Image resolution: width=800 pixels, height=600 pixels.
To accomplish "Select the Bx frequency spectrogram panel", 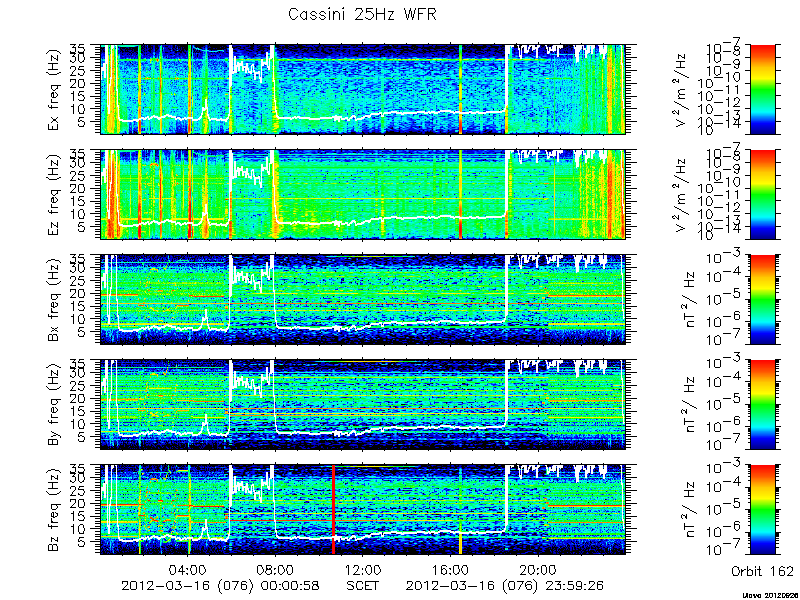I will click(363, 299).
